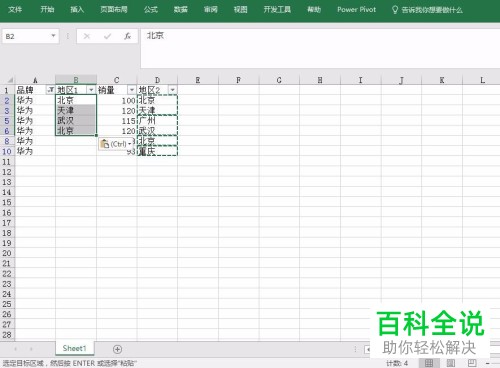
Task: Select column D header
Action: click(157, 80)
